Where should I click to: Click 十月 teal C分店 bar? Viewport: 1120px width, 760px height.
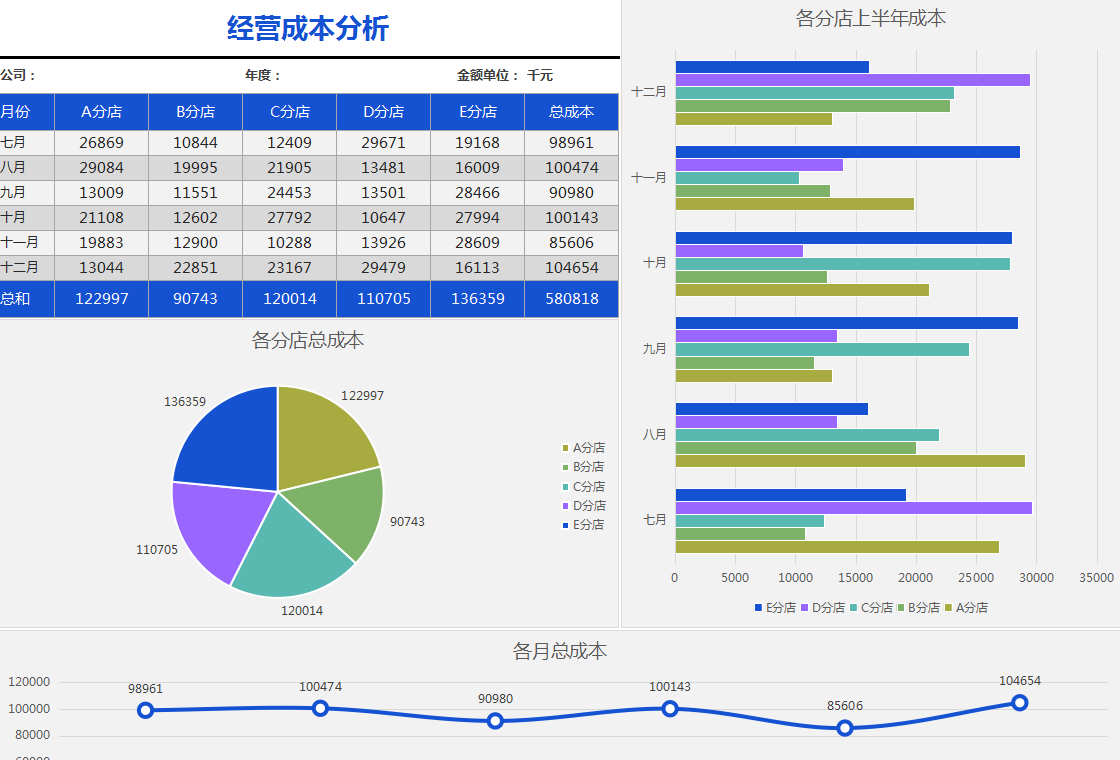843,264
